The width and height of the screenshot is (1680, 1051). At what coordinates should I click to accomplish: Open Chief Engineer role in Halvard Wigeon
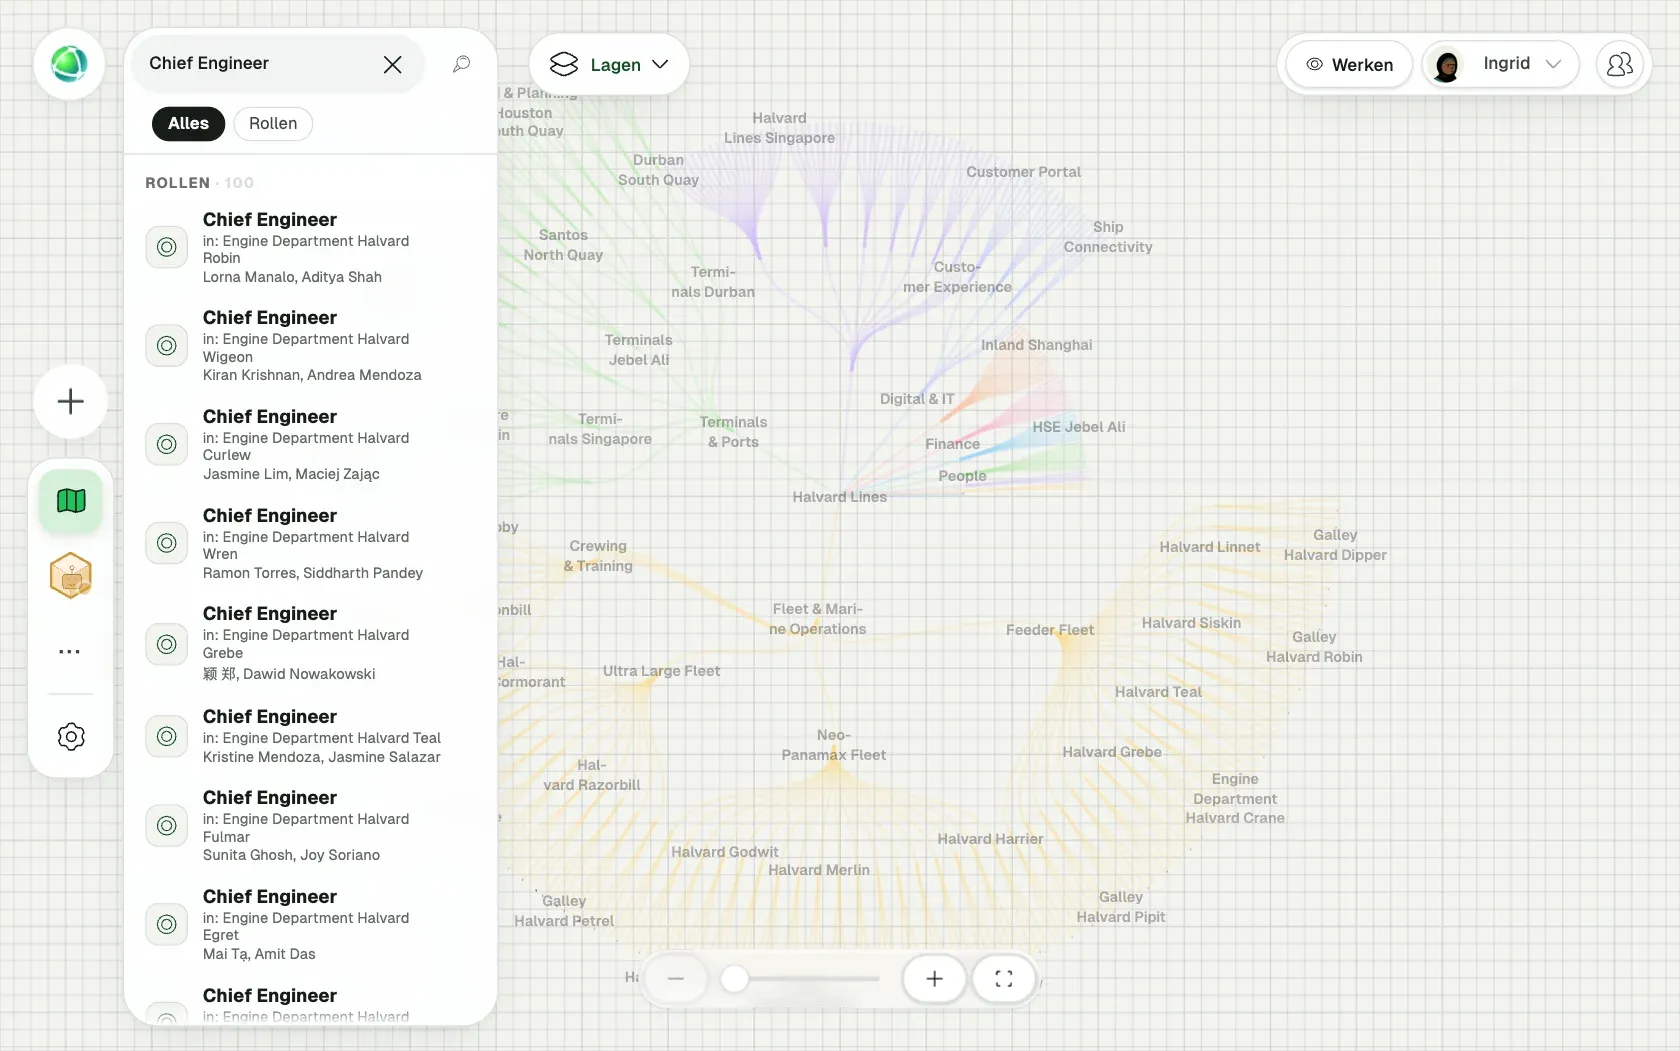[310, 346]
